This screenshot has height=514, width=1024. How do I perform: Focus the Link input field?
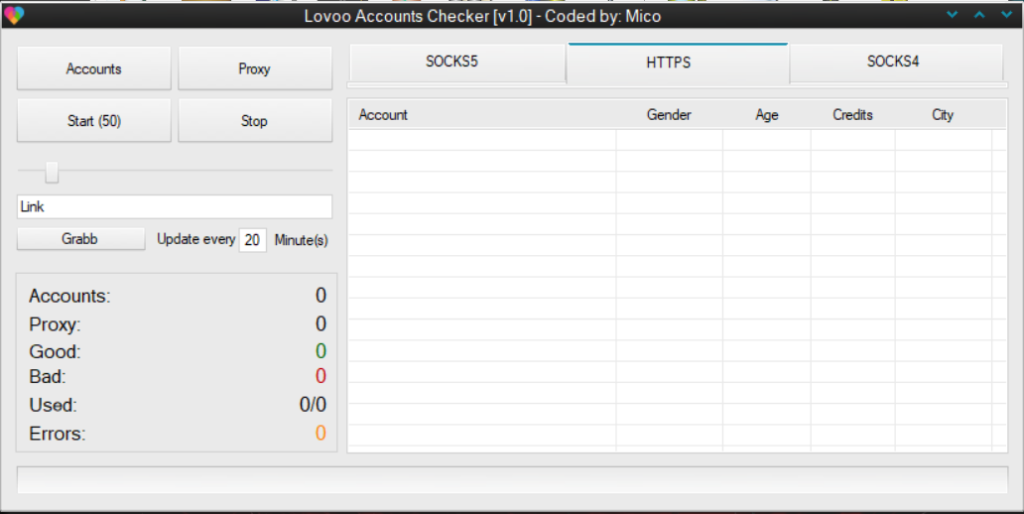[x=174, y=206]
